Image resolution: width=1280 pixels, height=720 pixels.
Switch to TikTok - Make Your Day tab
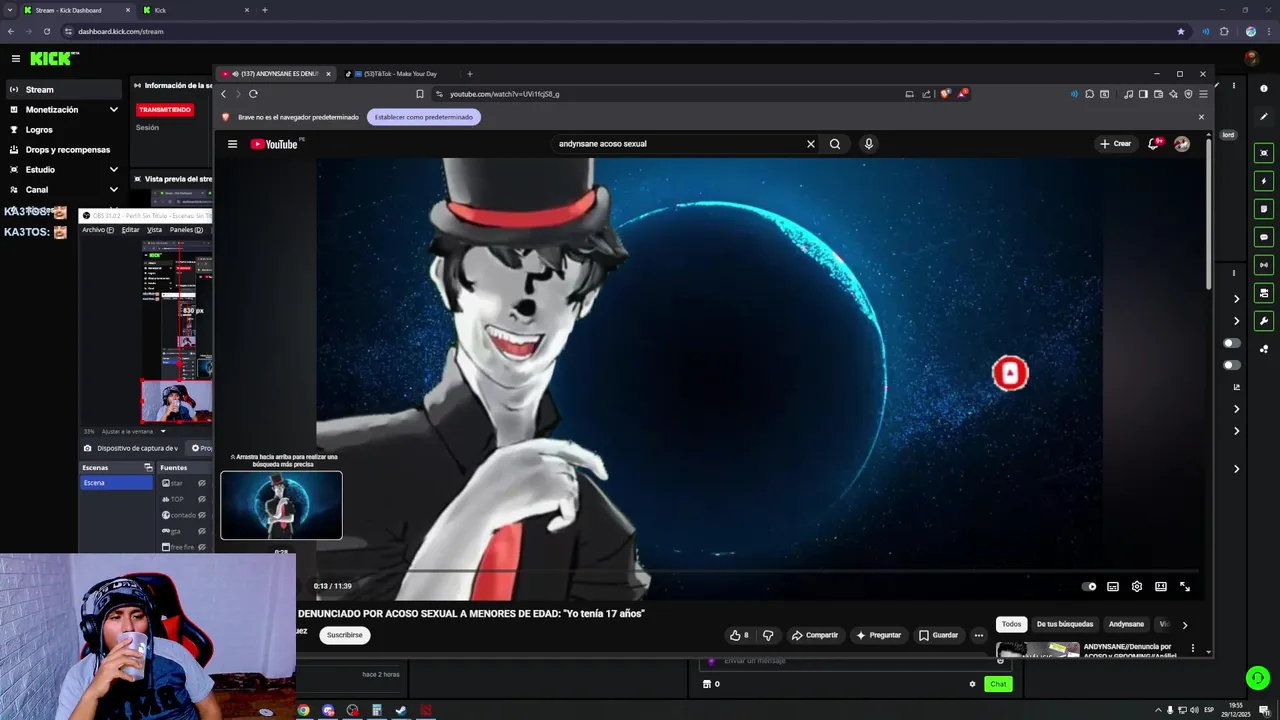click(x=401, y=74)
